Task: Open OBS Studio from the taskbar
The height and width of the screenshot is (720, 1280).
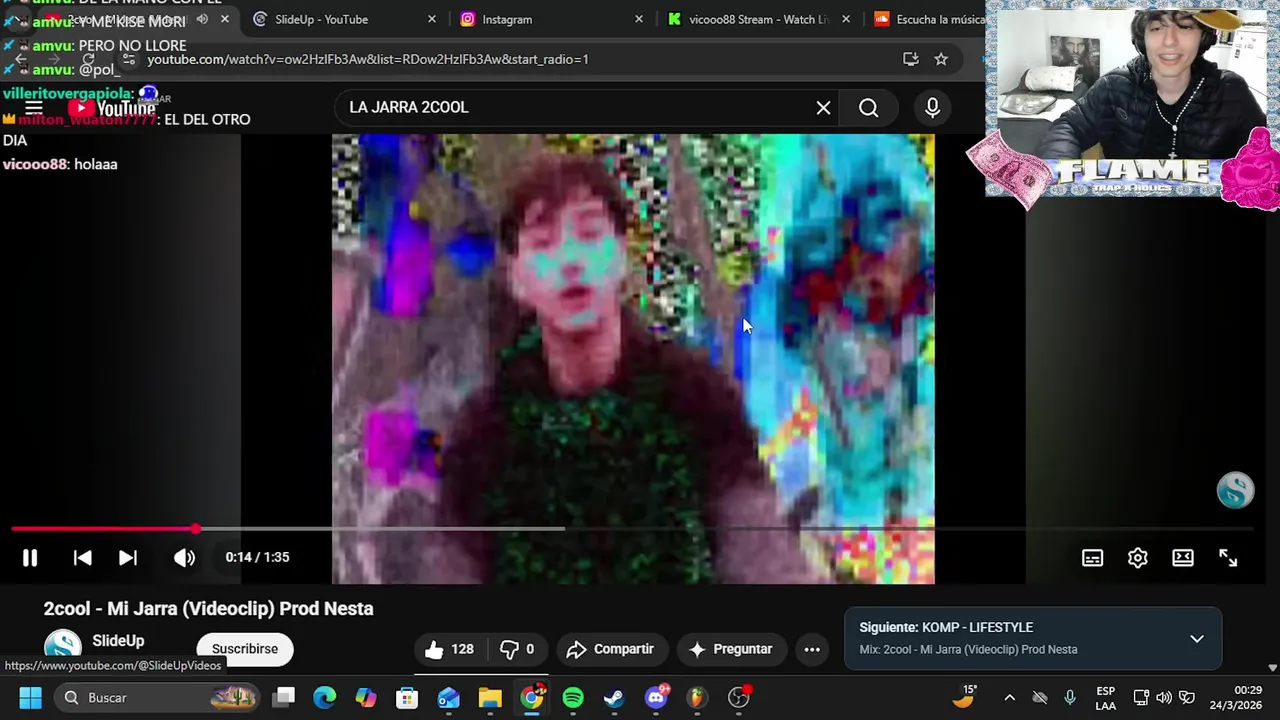Action: 739,698
